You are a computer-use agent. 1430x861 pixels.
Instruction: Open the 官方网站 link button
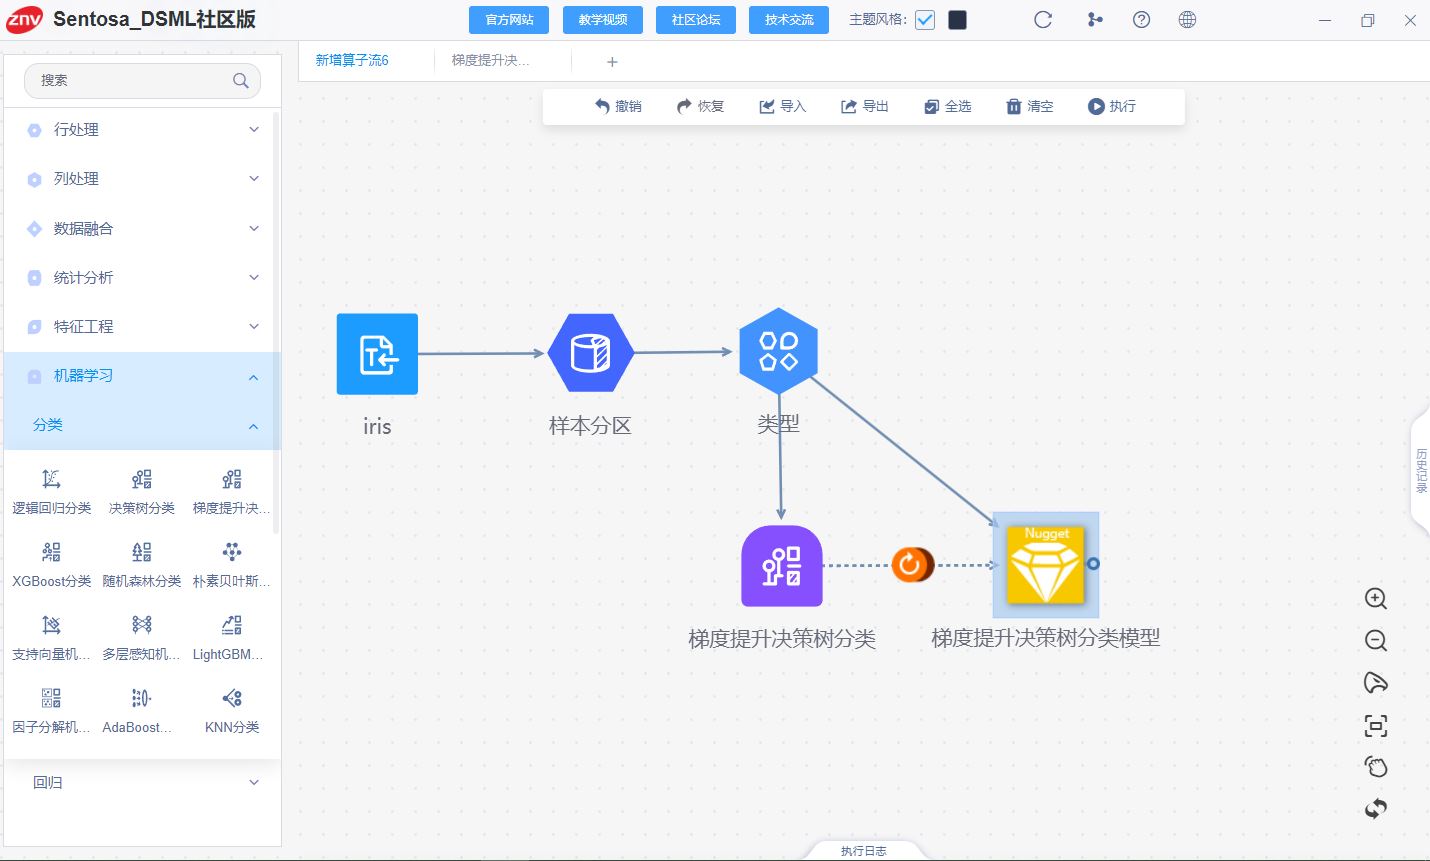509,20
